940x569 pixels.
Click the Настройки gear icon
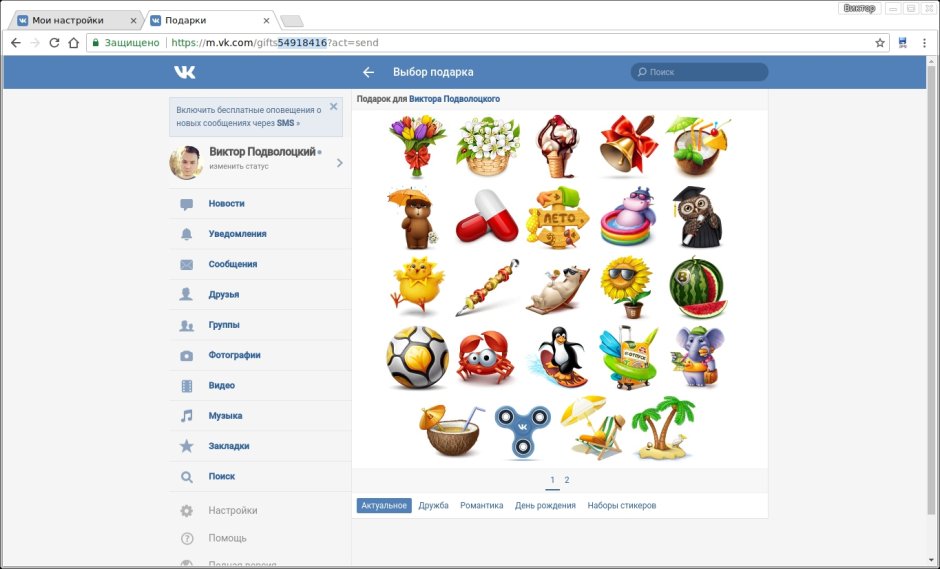(187, 511)
